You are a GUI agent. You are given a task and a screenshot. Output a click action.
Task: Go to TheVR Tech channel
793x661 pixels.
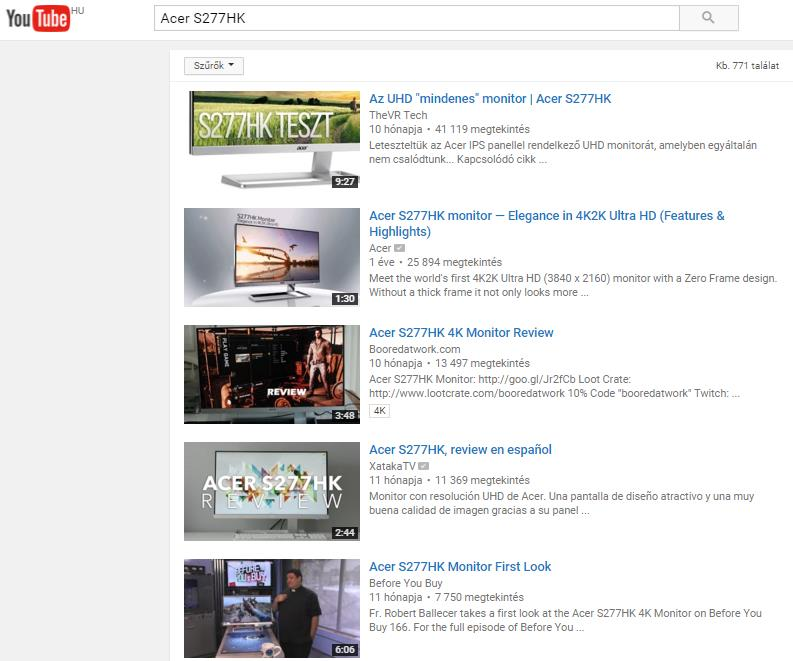coord(398,115)
